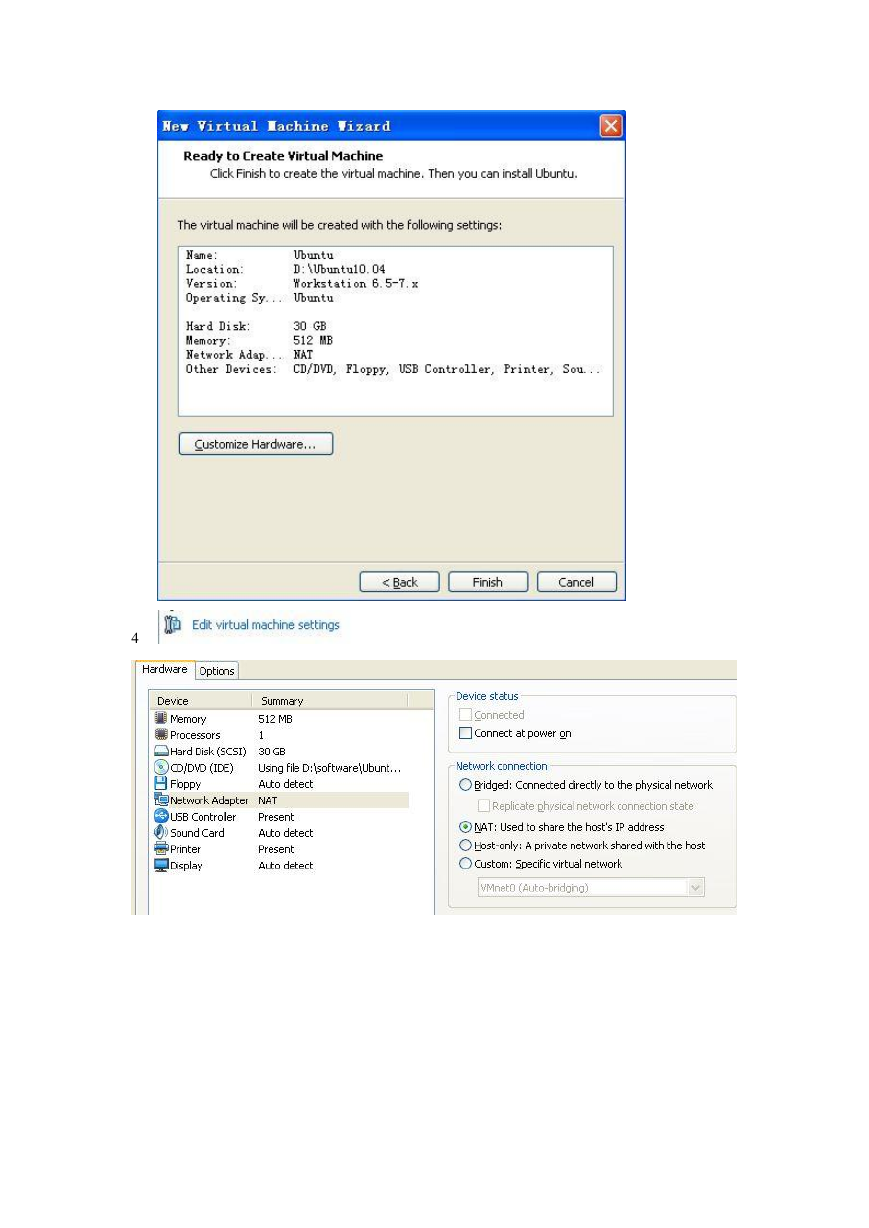The image size is (869, 1228).
Task: Click the Printer device icon
Action: click(161, 849)
